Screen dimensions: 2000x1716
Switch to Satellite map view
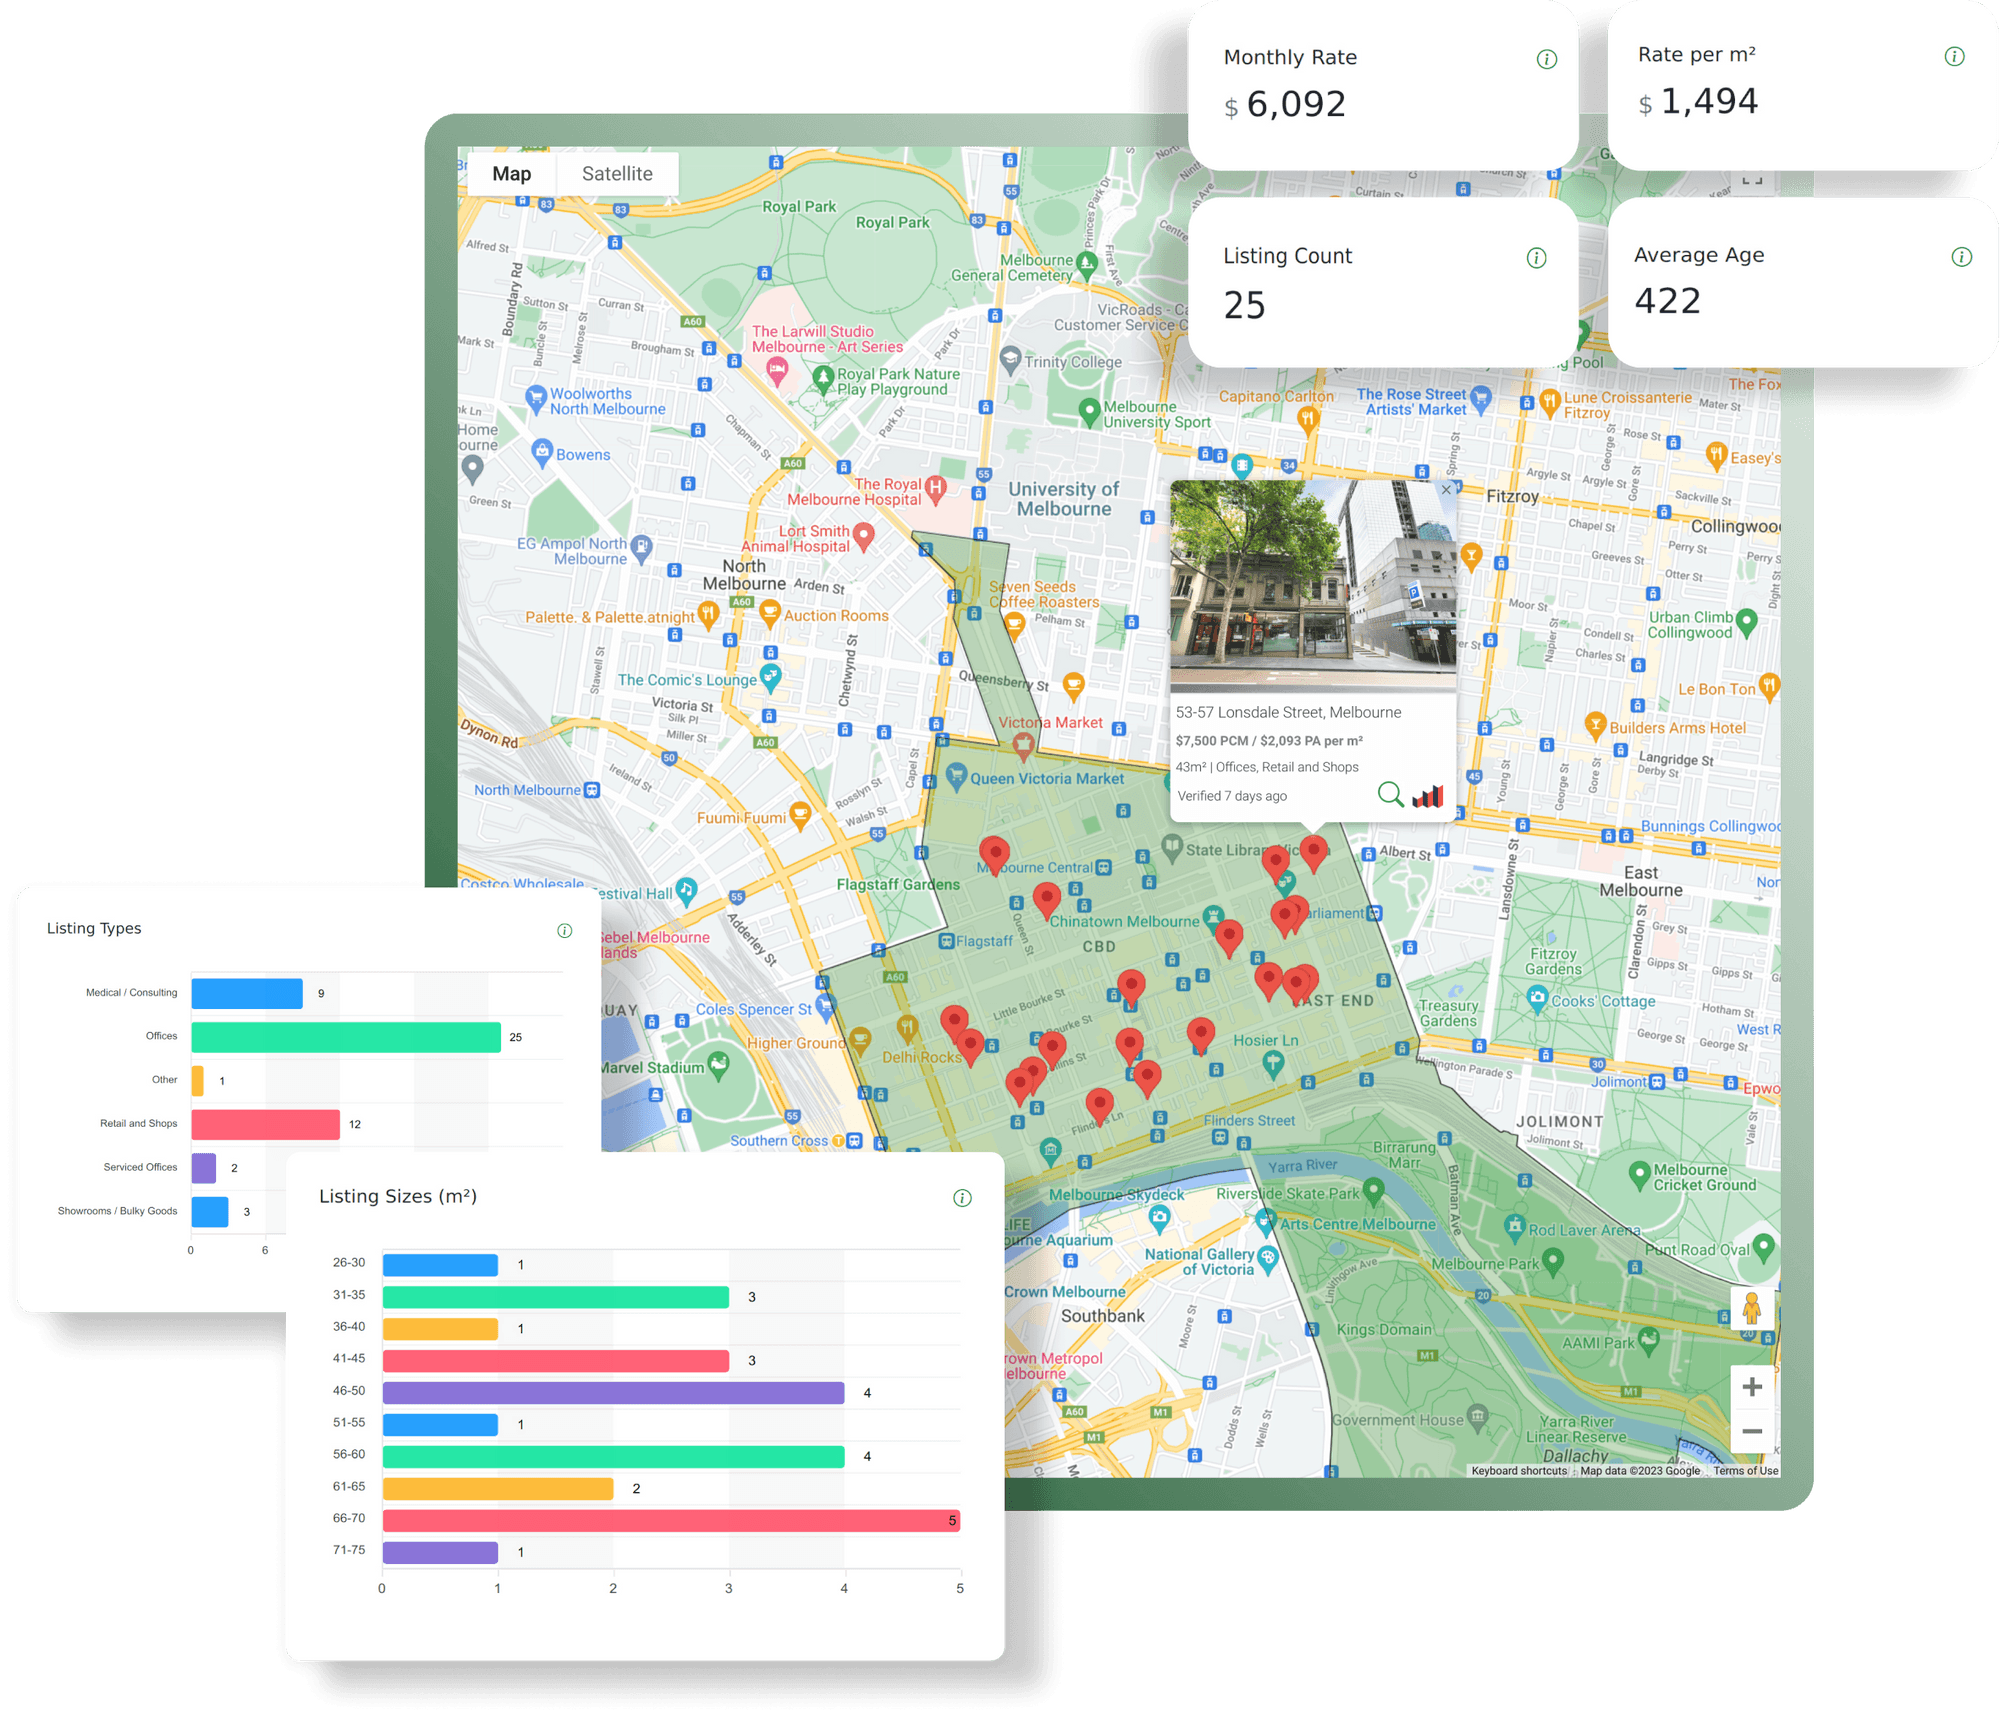616,173
